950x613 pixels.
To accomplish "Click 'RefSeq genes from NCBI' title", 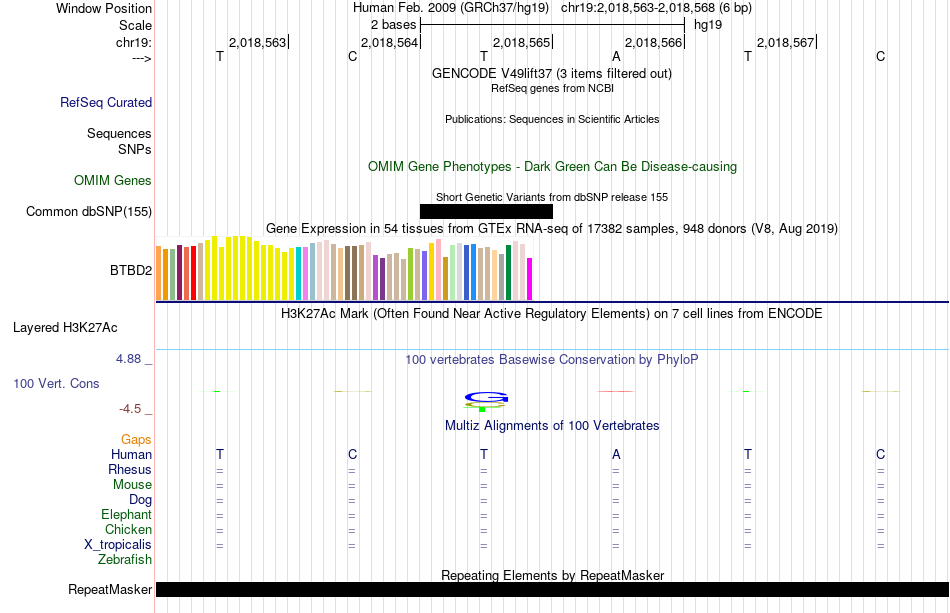I will [553, 88].
